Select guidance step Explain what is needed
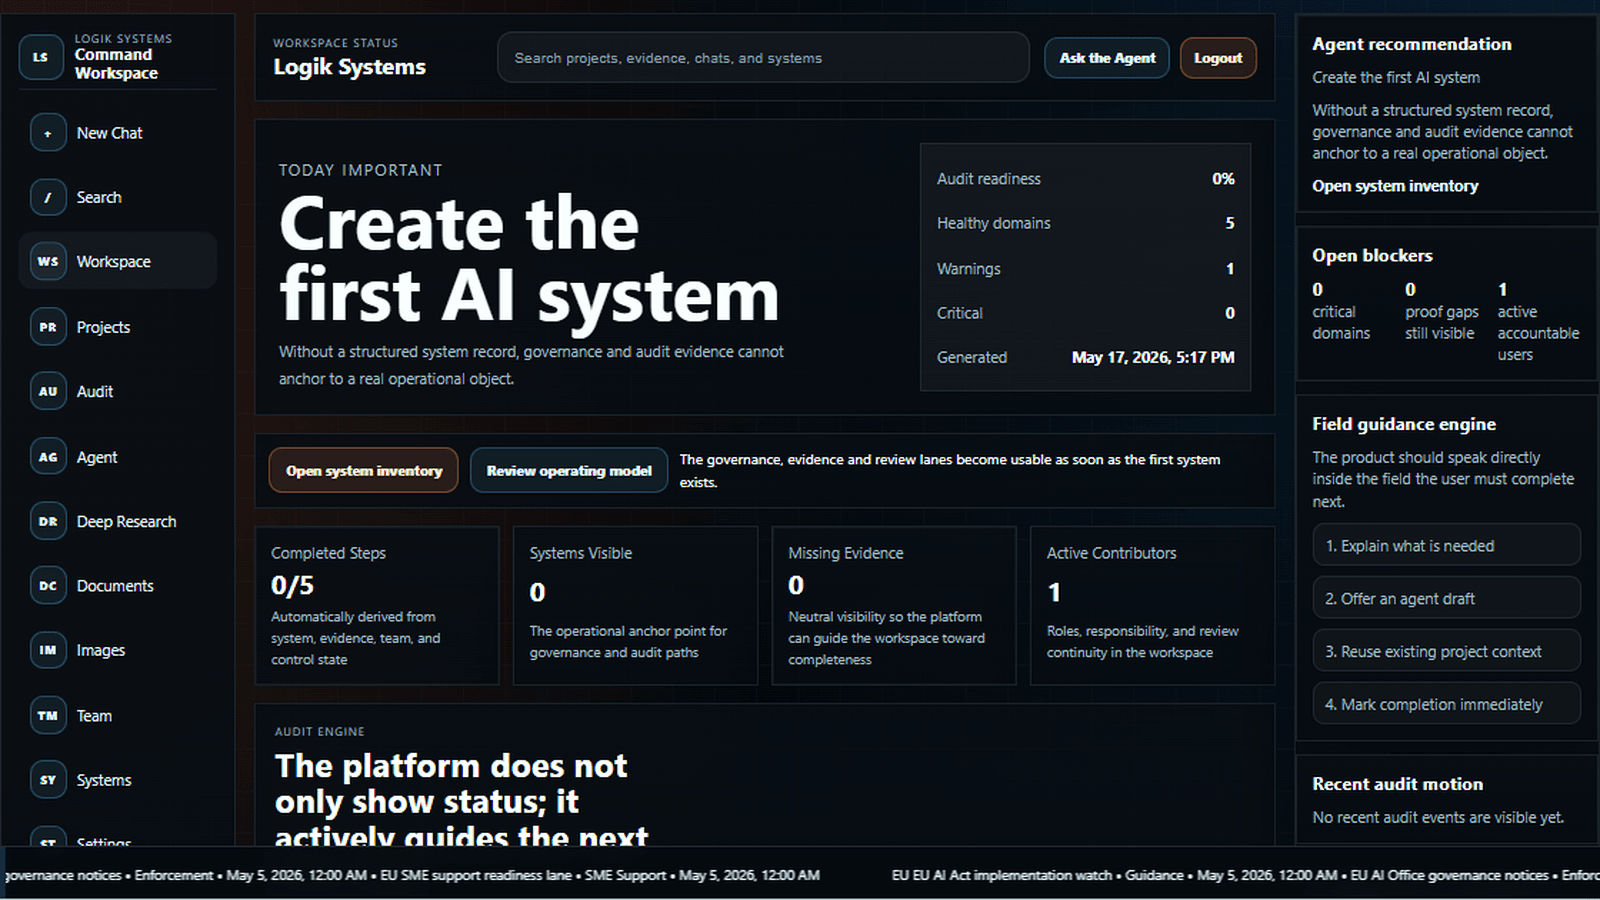1600x900 pixels. [x=1446, y=545]
